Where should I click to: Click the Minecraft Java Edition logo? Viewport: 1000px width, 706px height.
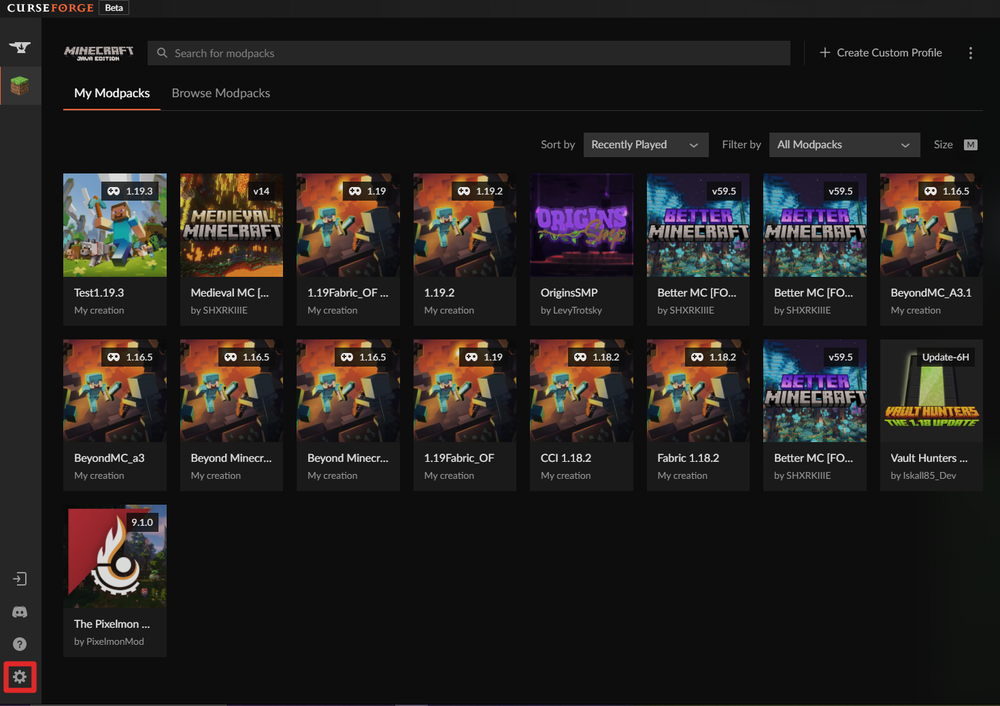click(98, 53)
